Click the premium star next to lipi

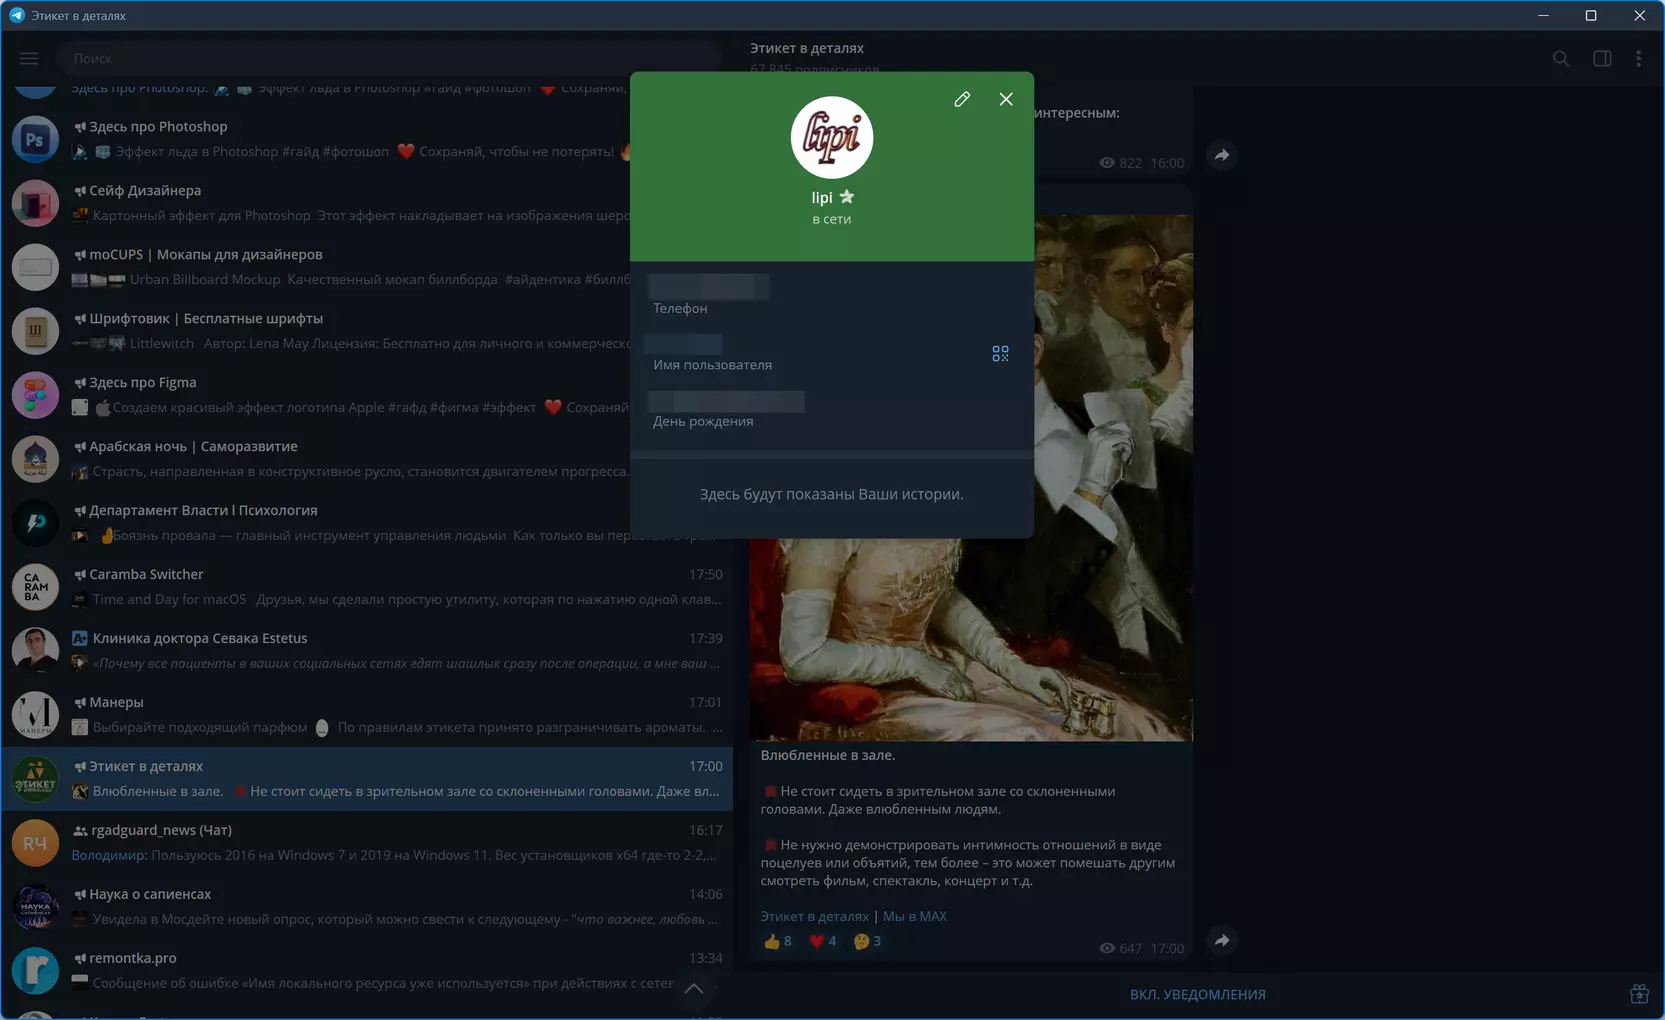point(847,197)
